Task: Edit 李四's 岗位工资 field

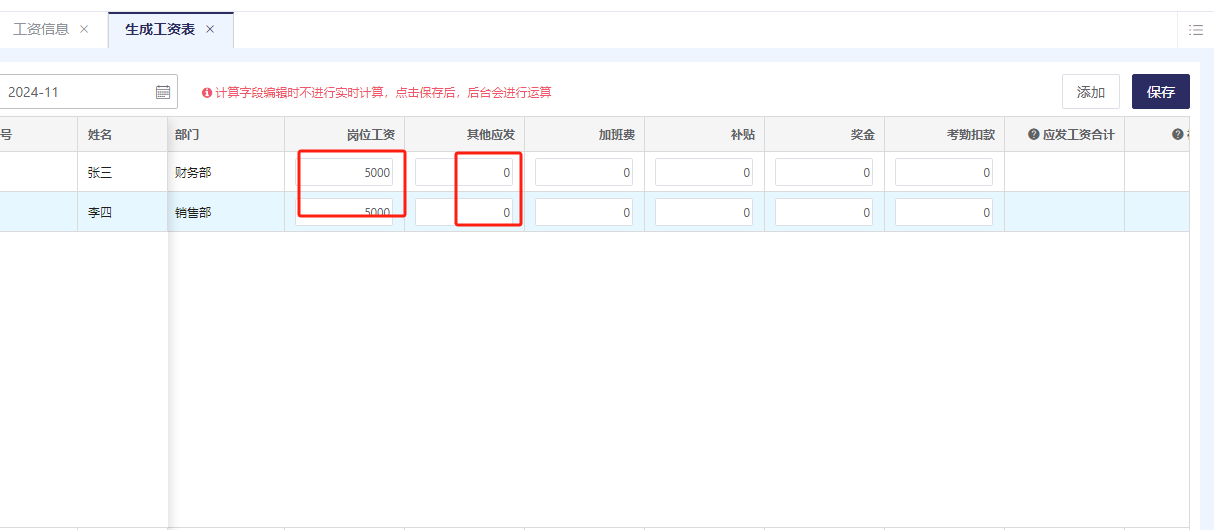Action: (344, 212)
